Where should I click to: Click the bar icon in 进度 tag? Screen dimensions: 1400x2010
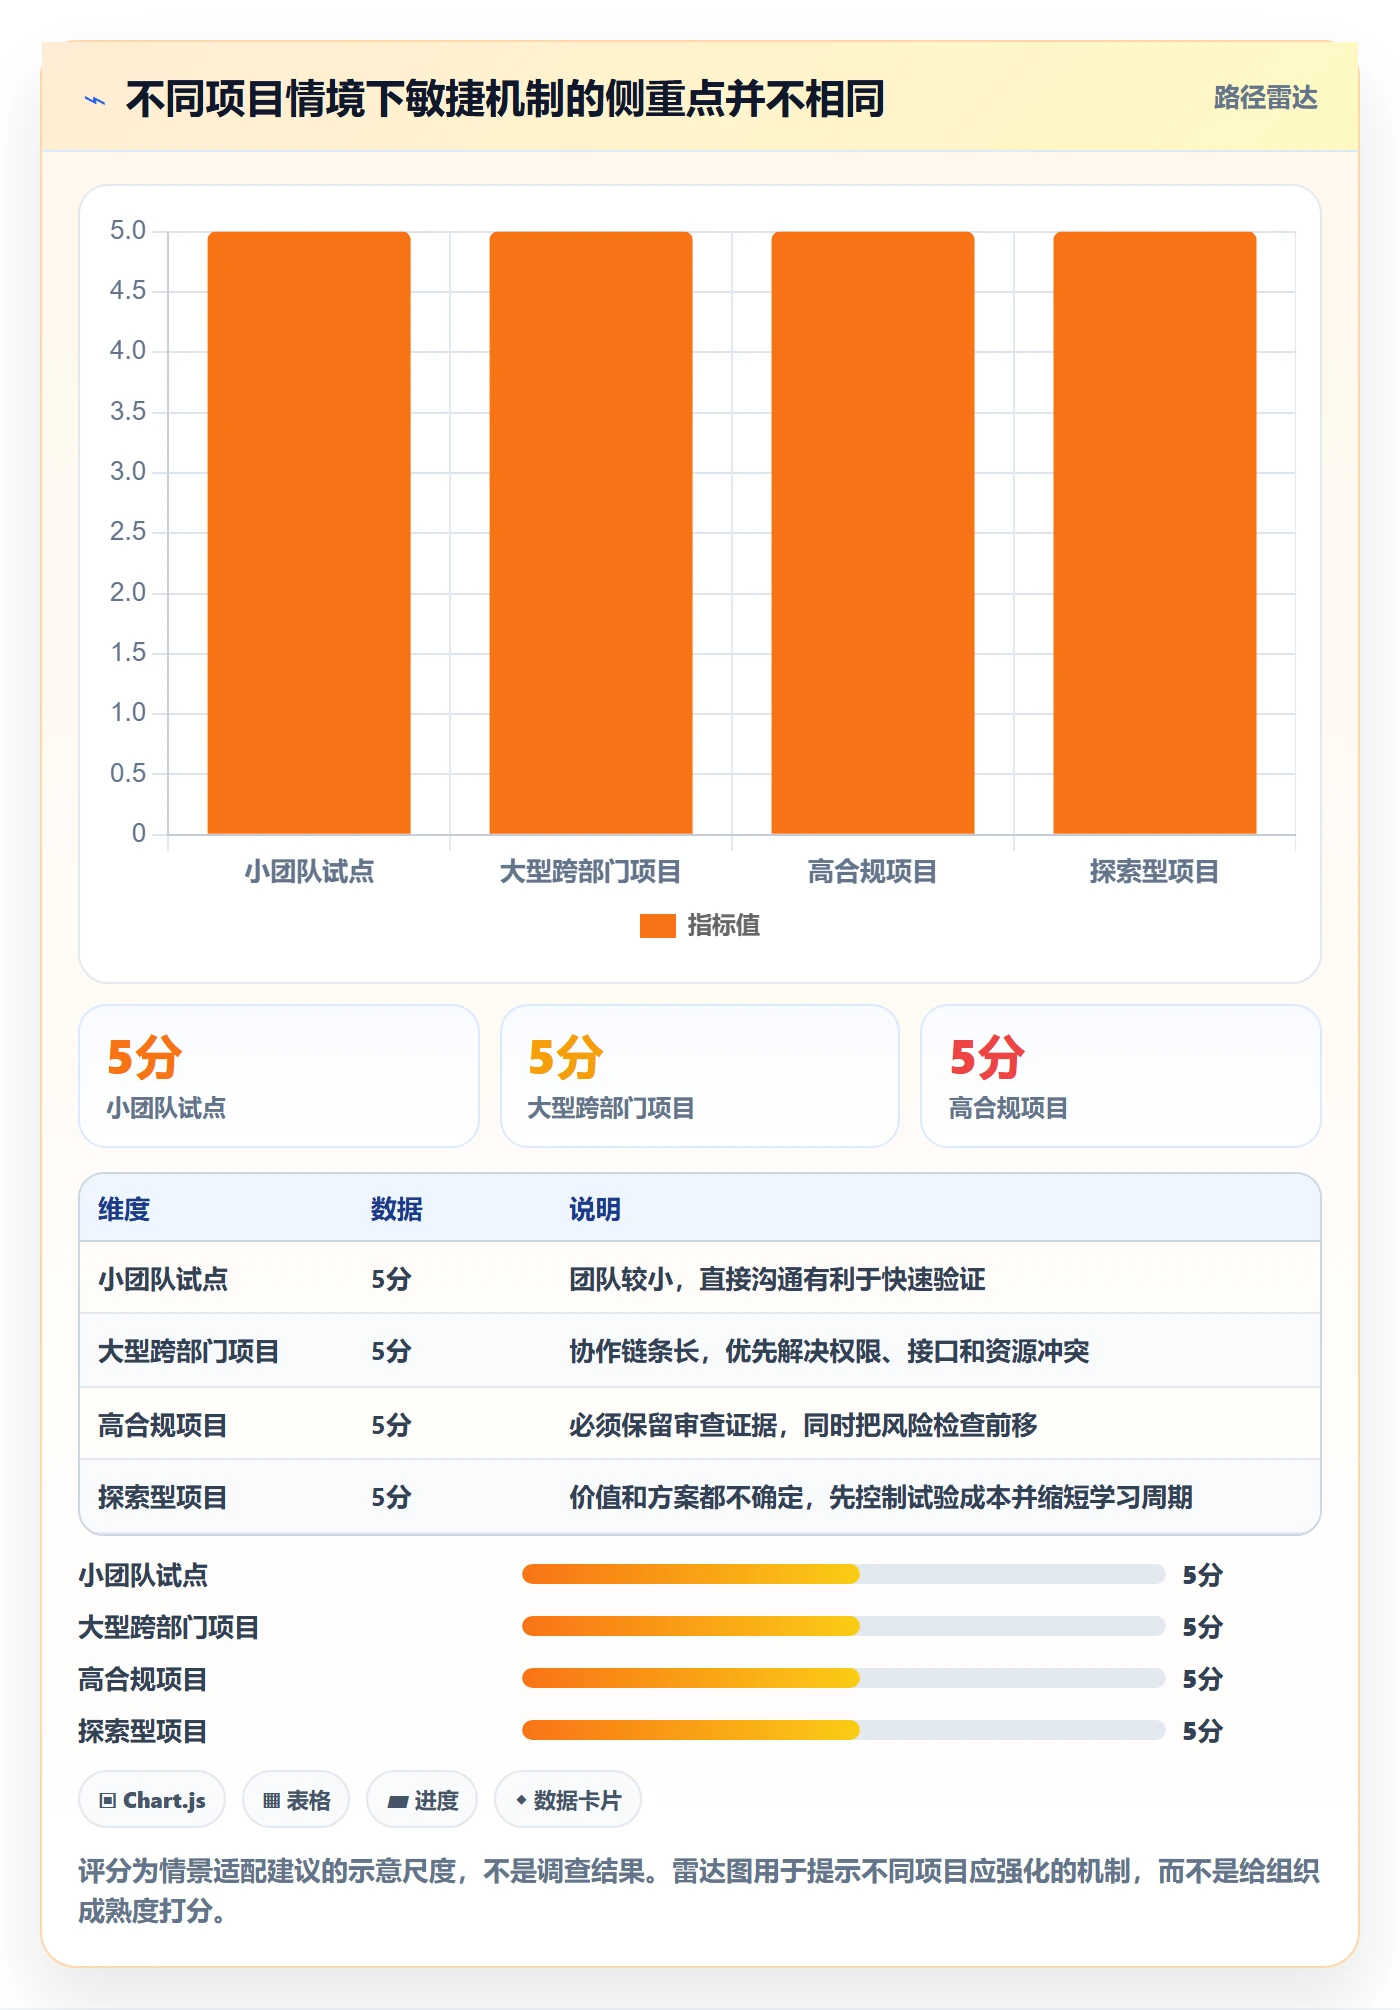[397, 1802]
